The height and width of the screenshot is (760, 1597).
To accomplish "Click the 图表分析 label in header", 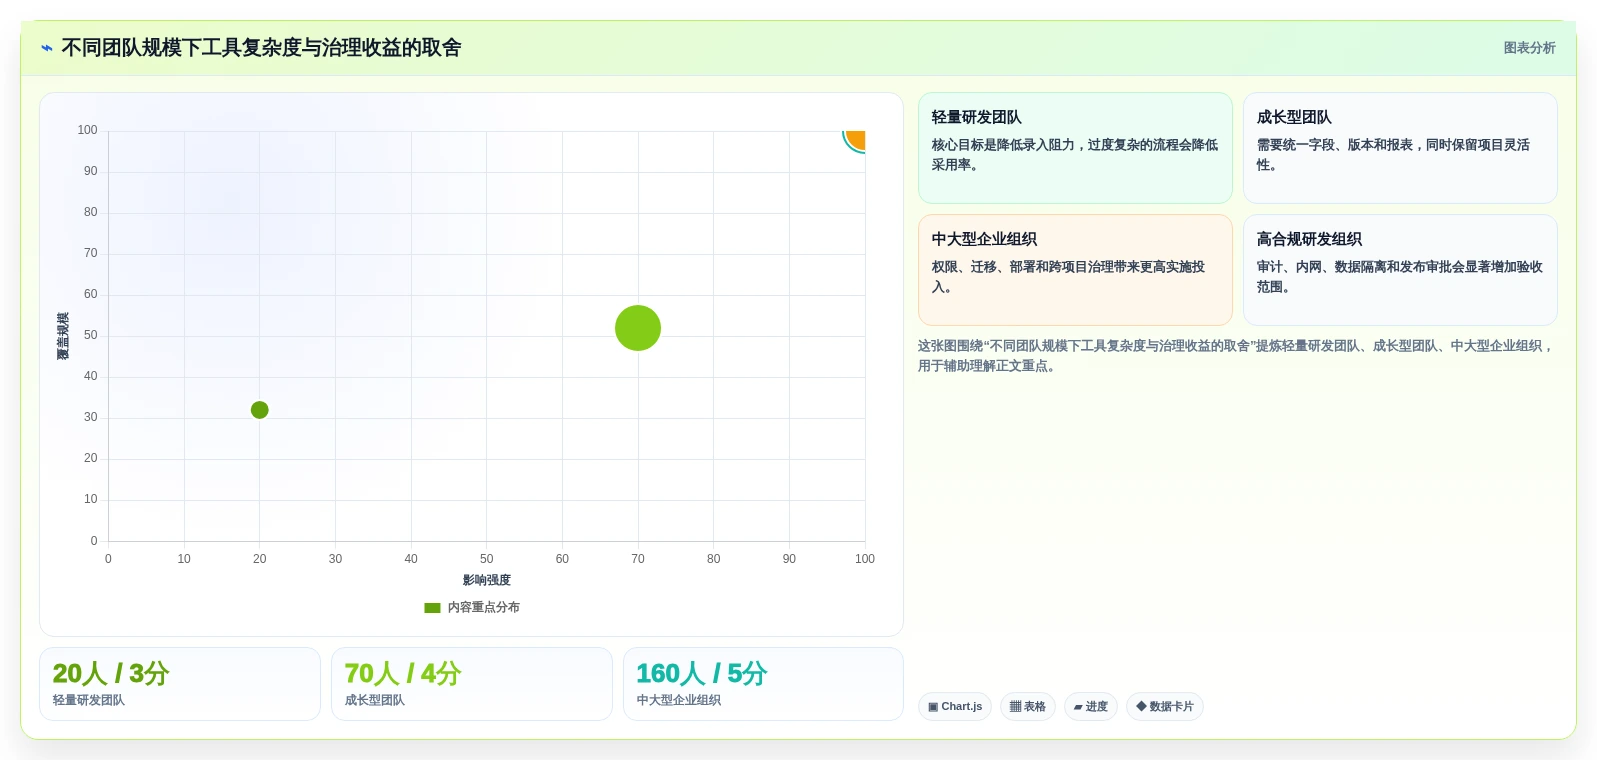I will click(1529, 48).
